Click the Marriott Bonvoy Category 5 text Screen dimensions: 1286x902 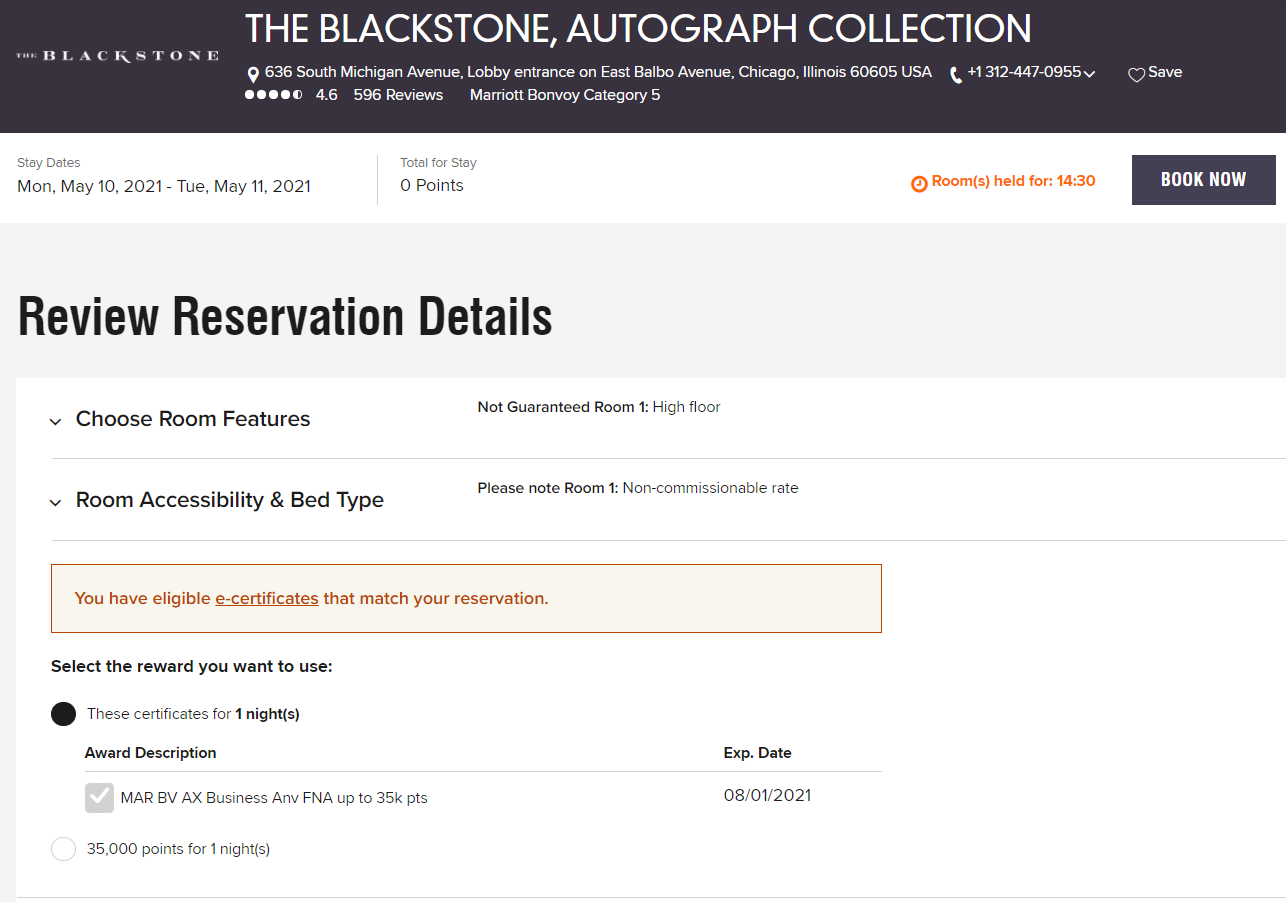pos(565,95)
